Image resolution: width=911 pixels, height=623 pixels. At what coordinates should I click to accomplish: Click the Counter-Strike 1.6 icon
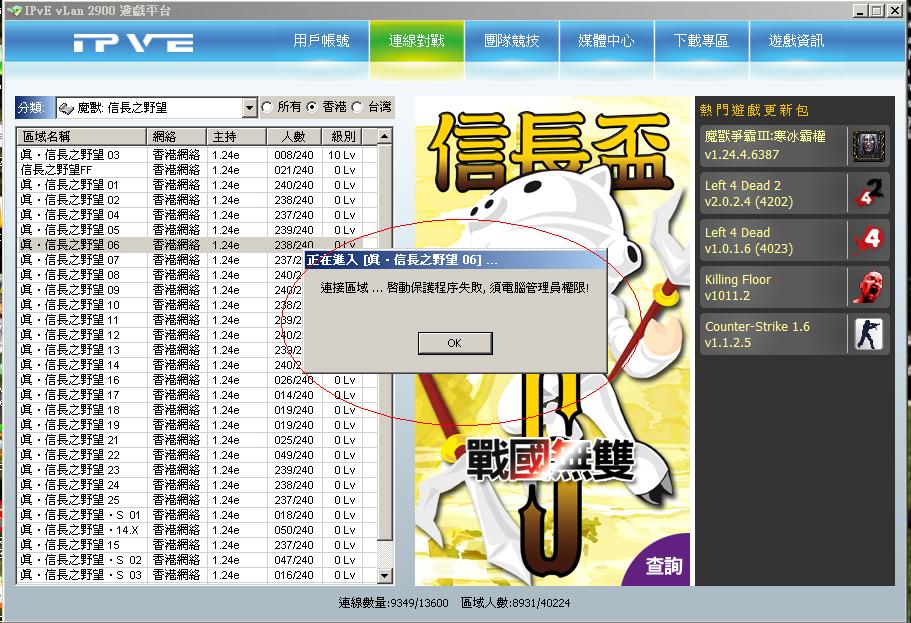[x=869, y=334]
